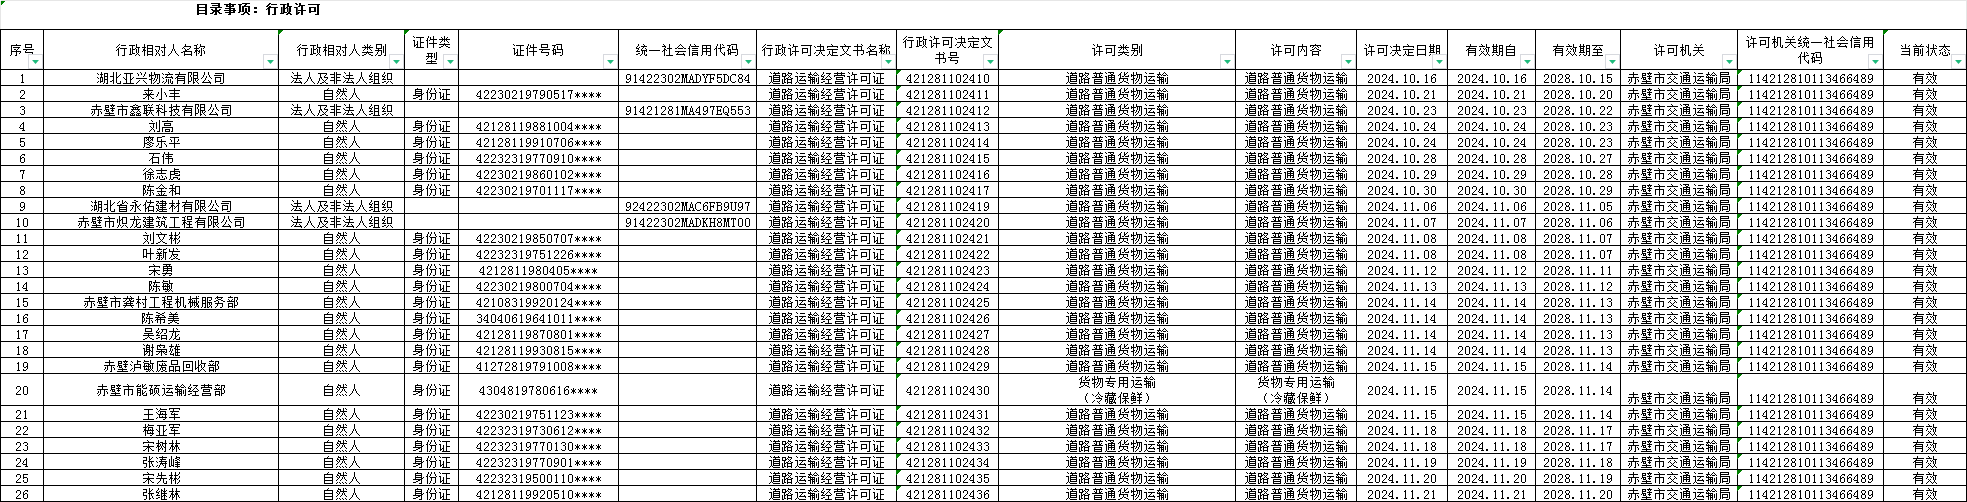This screenshot has width=1967, height=502.
Task: Open the 行政许可决定文书名称 filter dropdown
Action: coord(889,62)
